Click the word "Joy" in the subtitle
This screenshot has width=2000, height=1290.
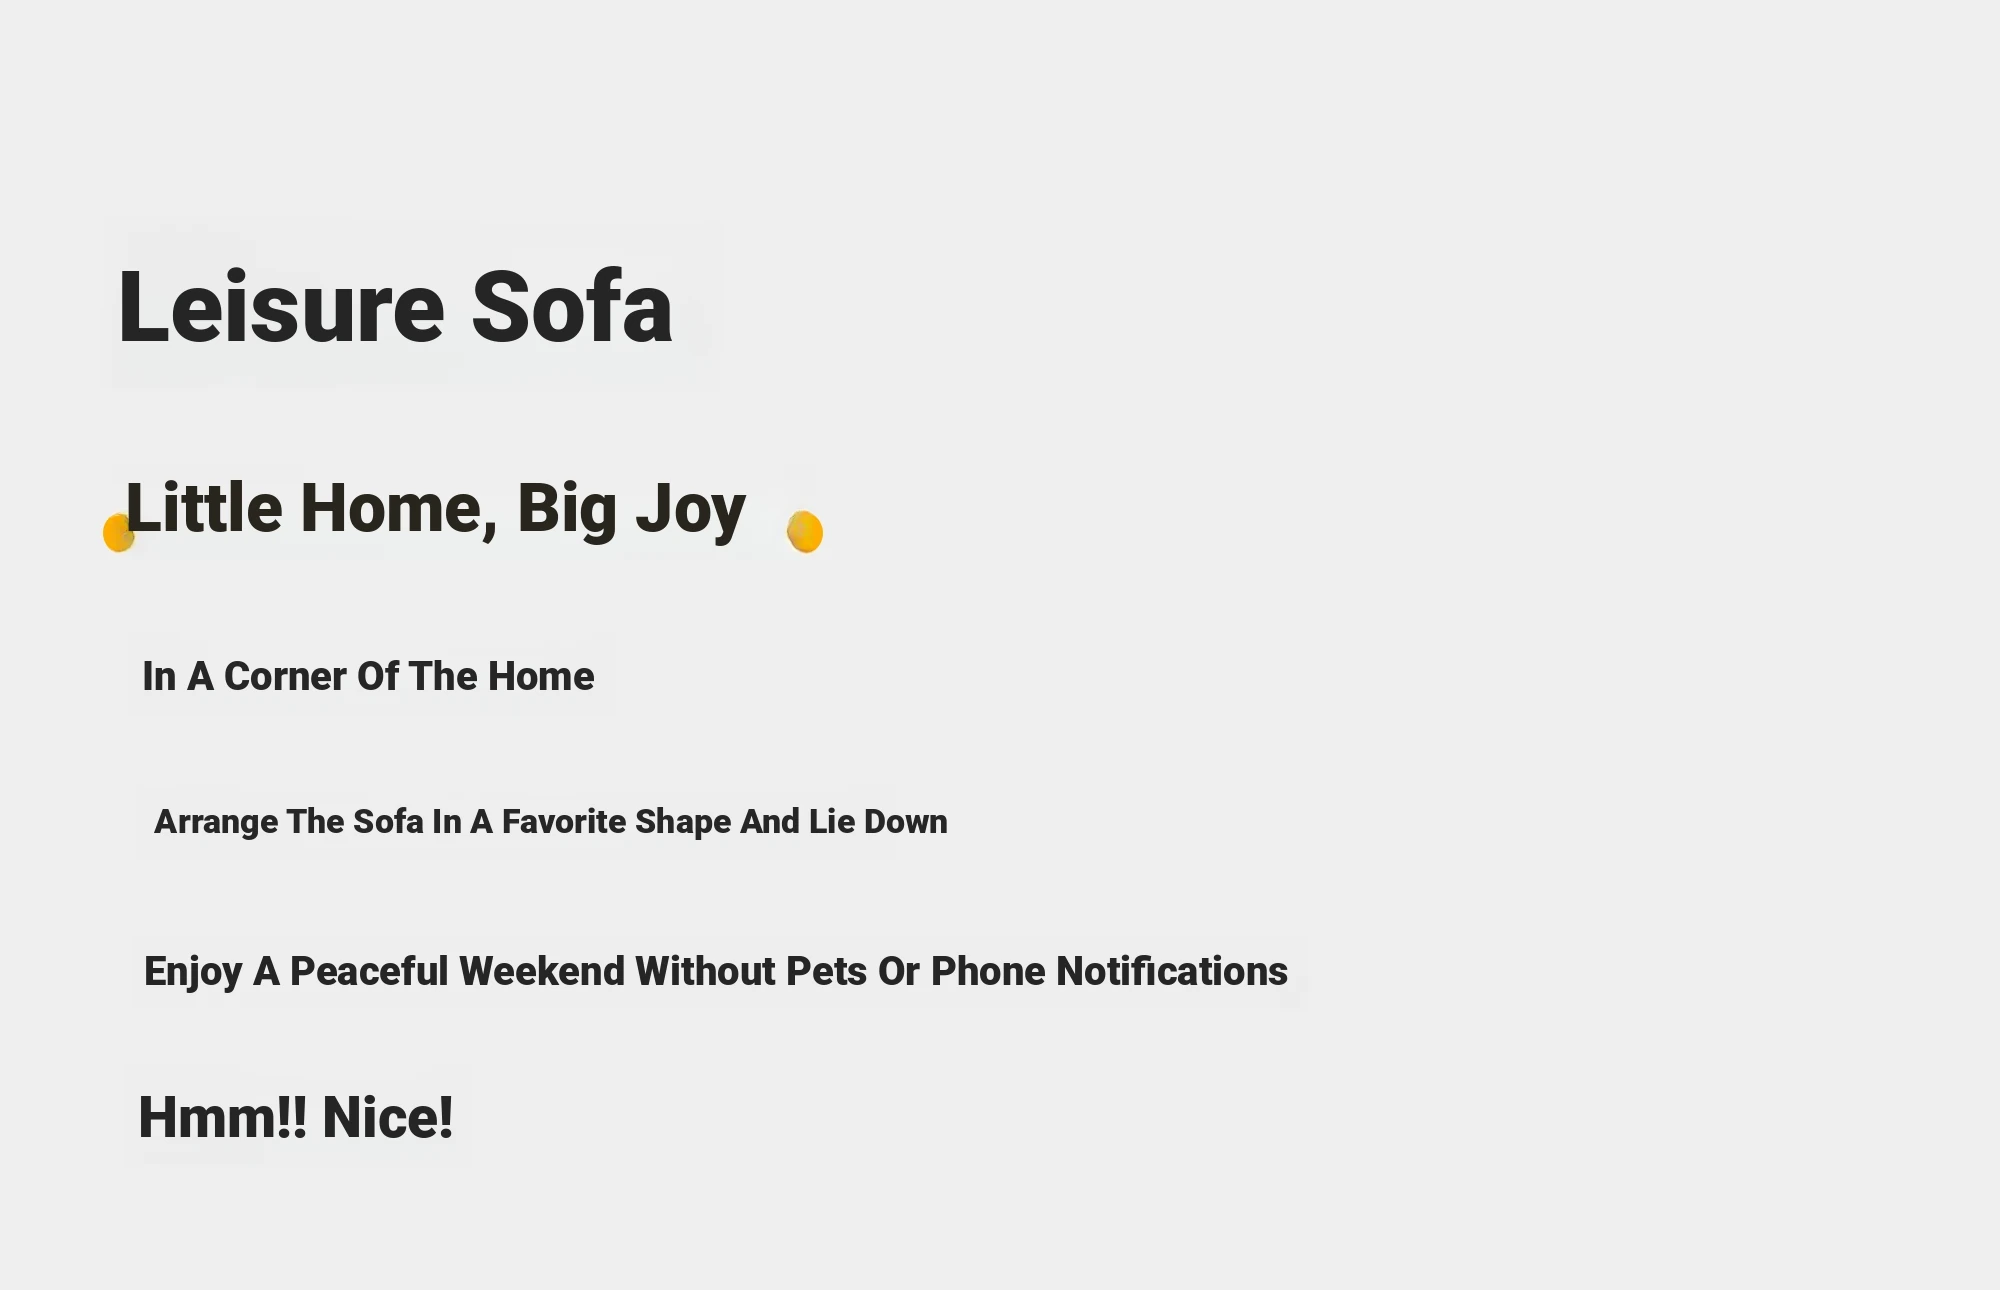pyautogui.click(x=691, y=509)
